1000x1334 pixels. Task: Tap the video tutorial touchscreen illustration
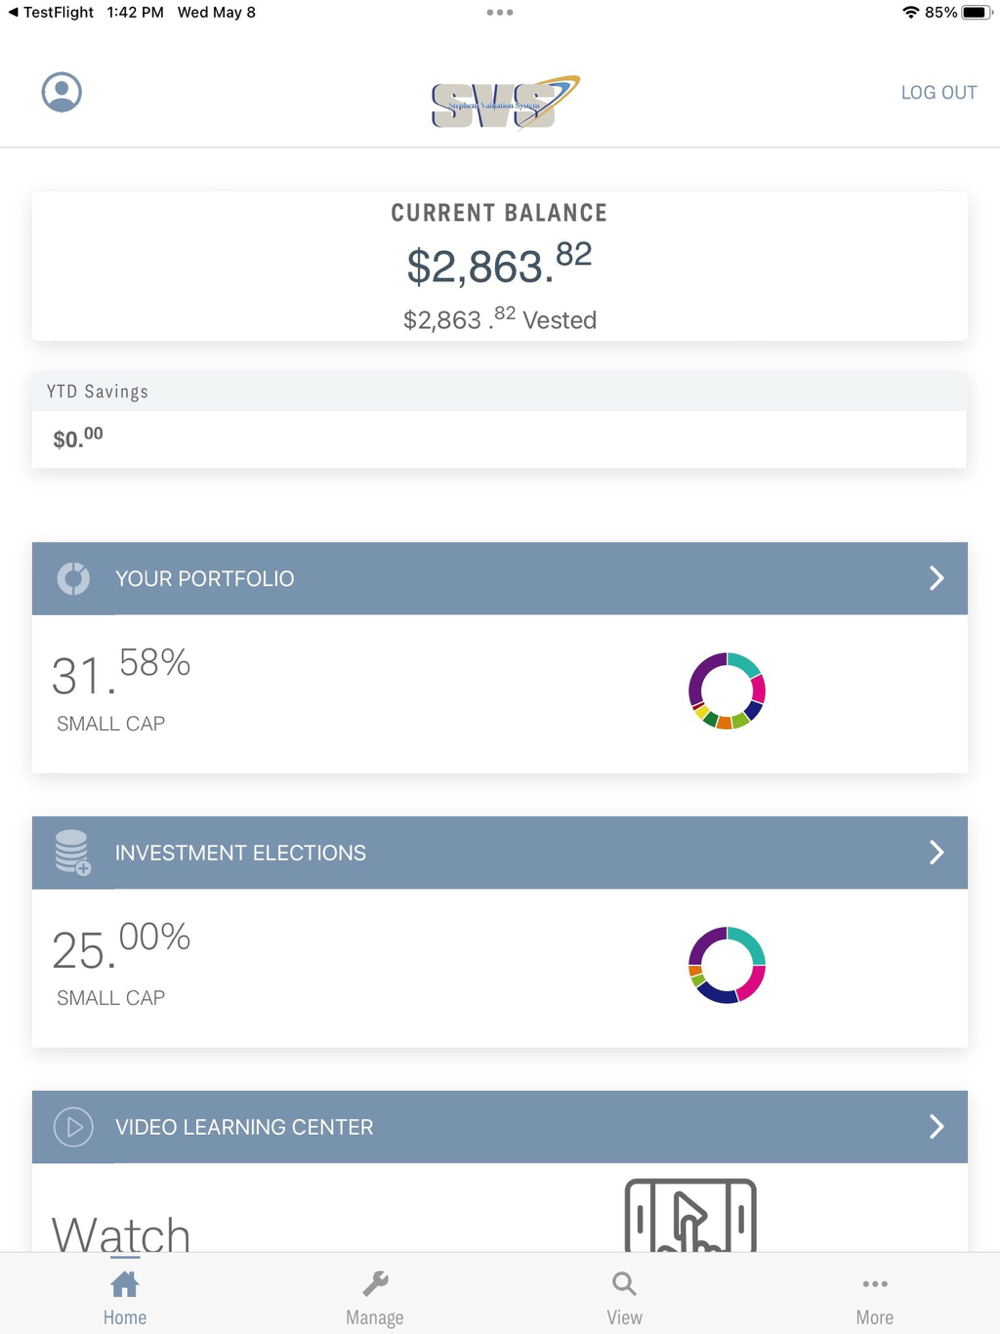click(690, 1215)
